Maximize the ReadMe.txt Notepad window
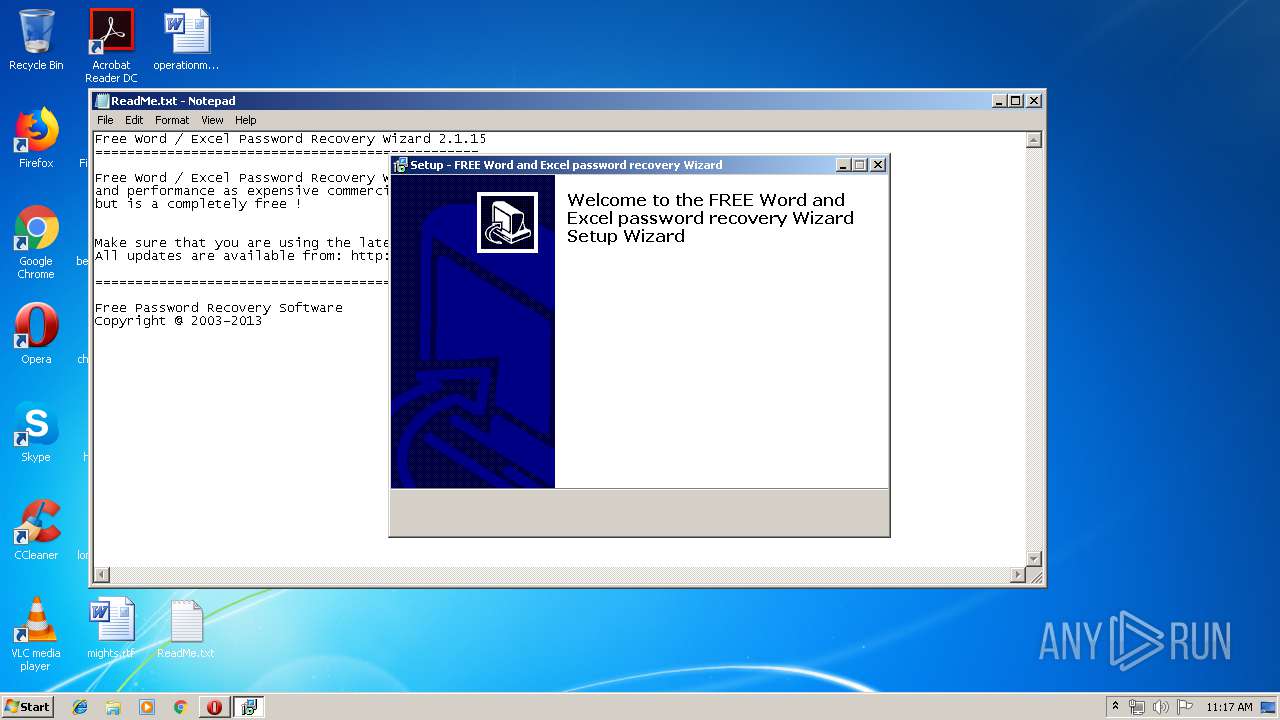 1016,101
